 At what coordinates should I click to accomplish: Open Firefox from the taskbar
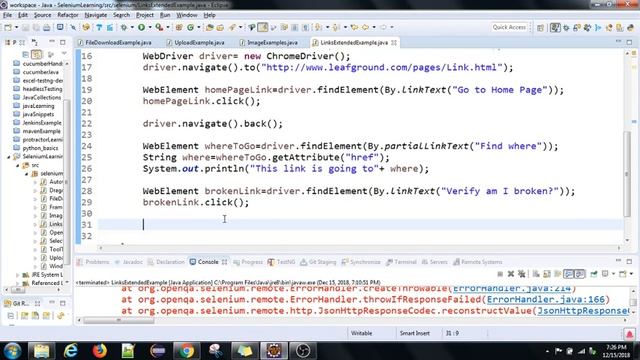click(99, 351)
